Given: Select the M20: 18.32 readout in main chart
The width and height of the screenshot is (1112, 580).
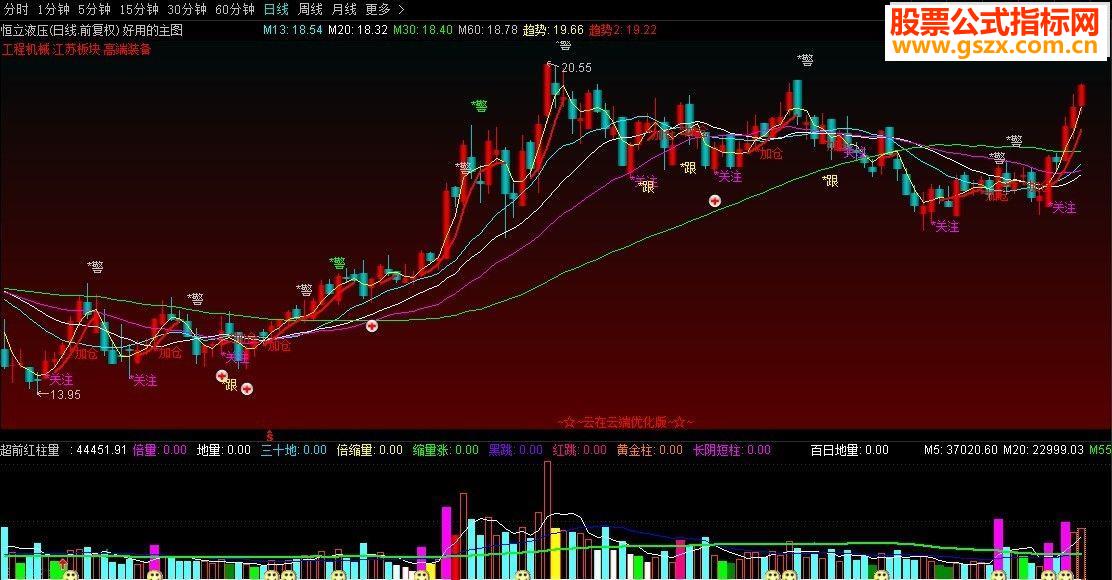Looking at the screenshot, I should (x=357, y=30).
